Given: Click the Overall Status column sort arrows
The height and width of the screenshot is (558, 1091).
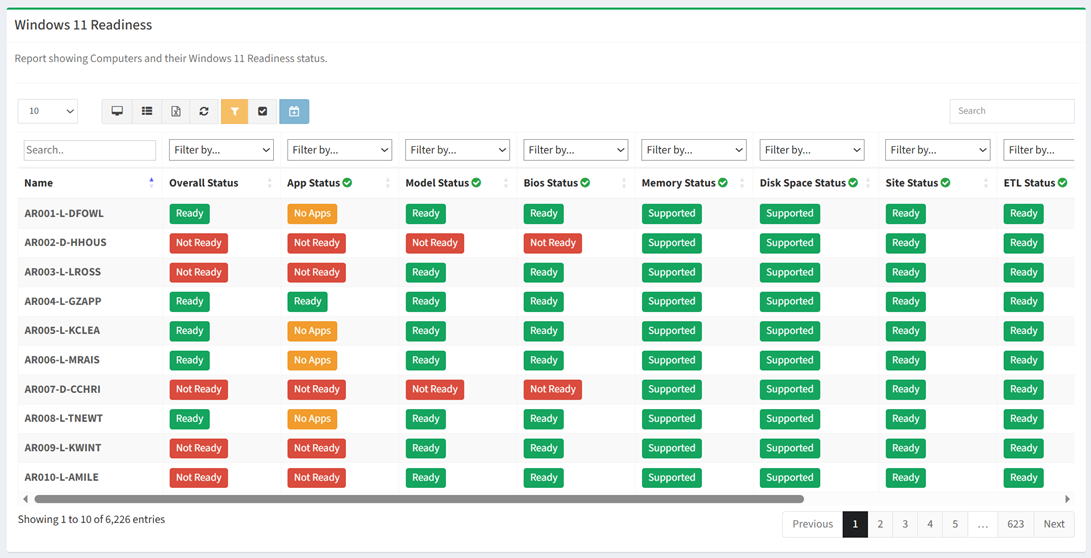Looking at the screenshot, I should 269,183.
